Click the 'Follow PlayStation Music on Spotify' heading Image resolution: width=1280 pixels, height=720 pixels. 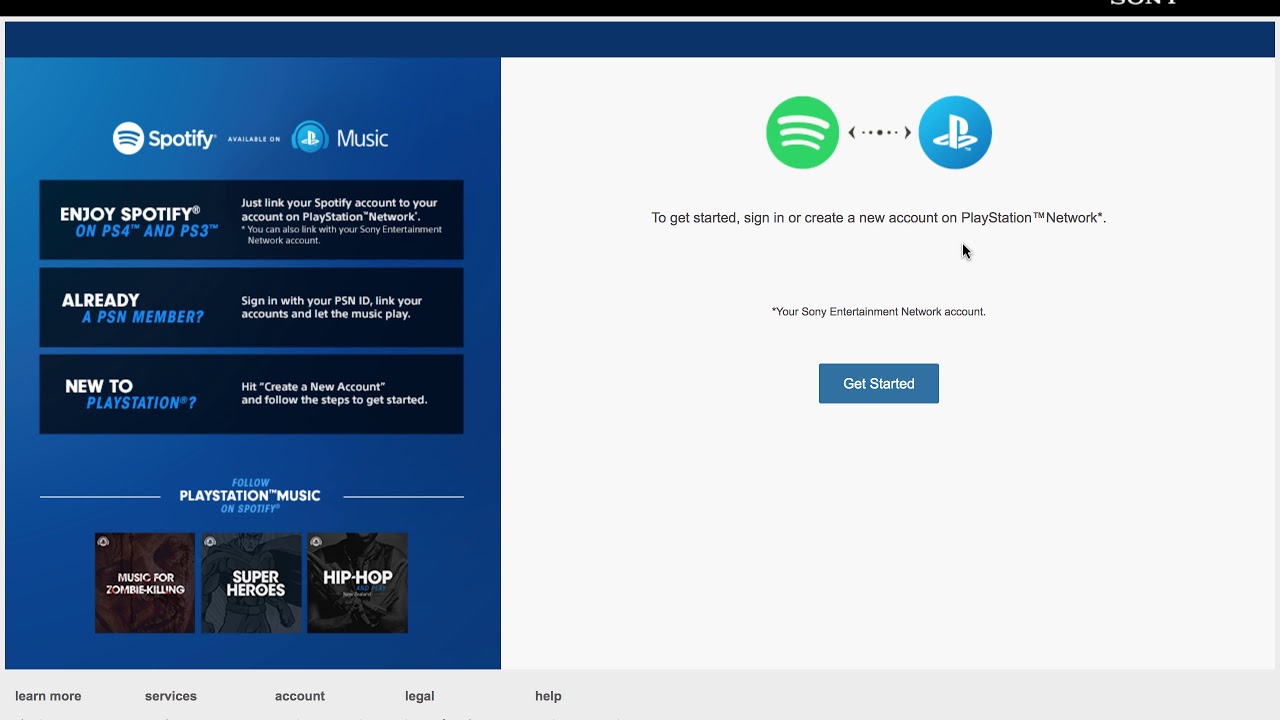click(250, 496)
